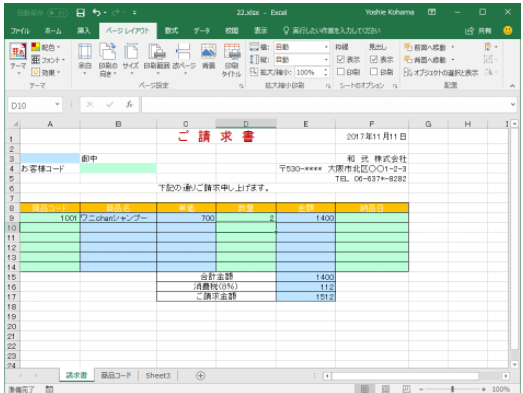Select the 商品コード sheet tab
Screen dimensions: 523x393
click(x=116, y=375)
